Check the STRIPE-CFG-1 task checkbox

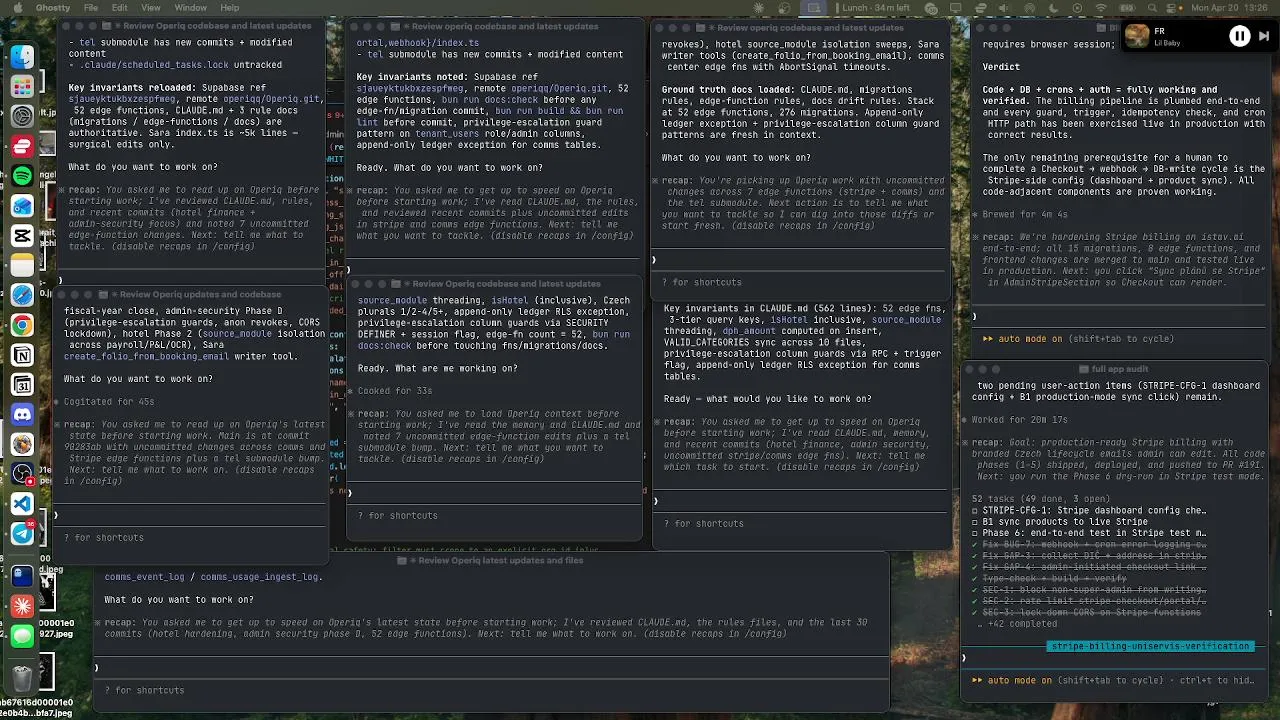[975, 510]
